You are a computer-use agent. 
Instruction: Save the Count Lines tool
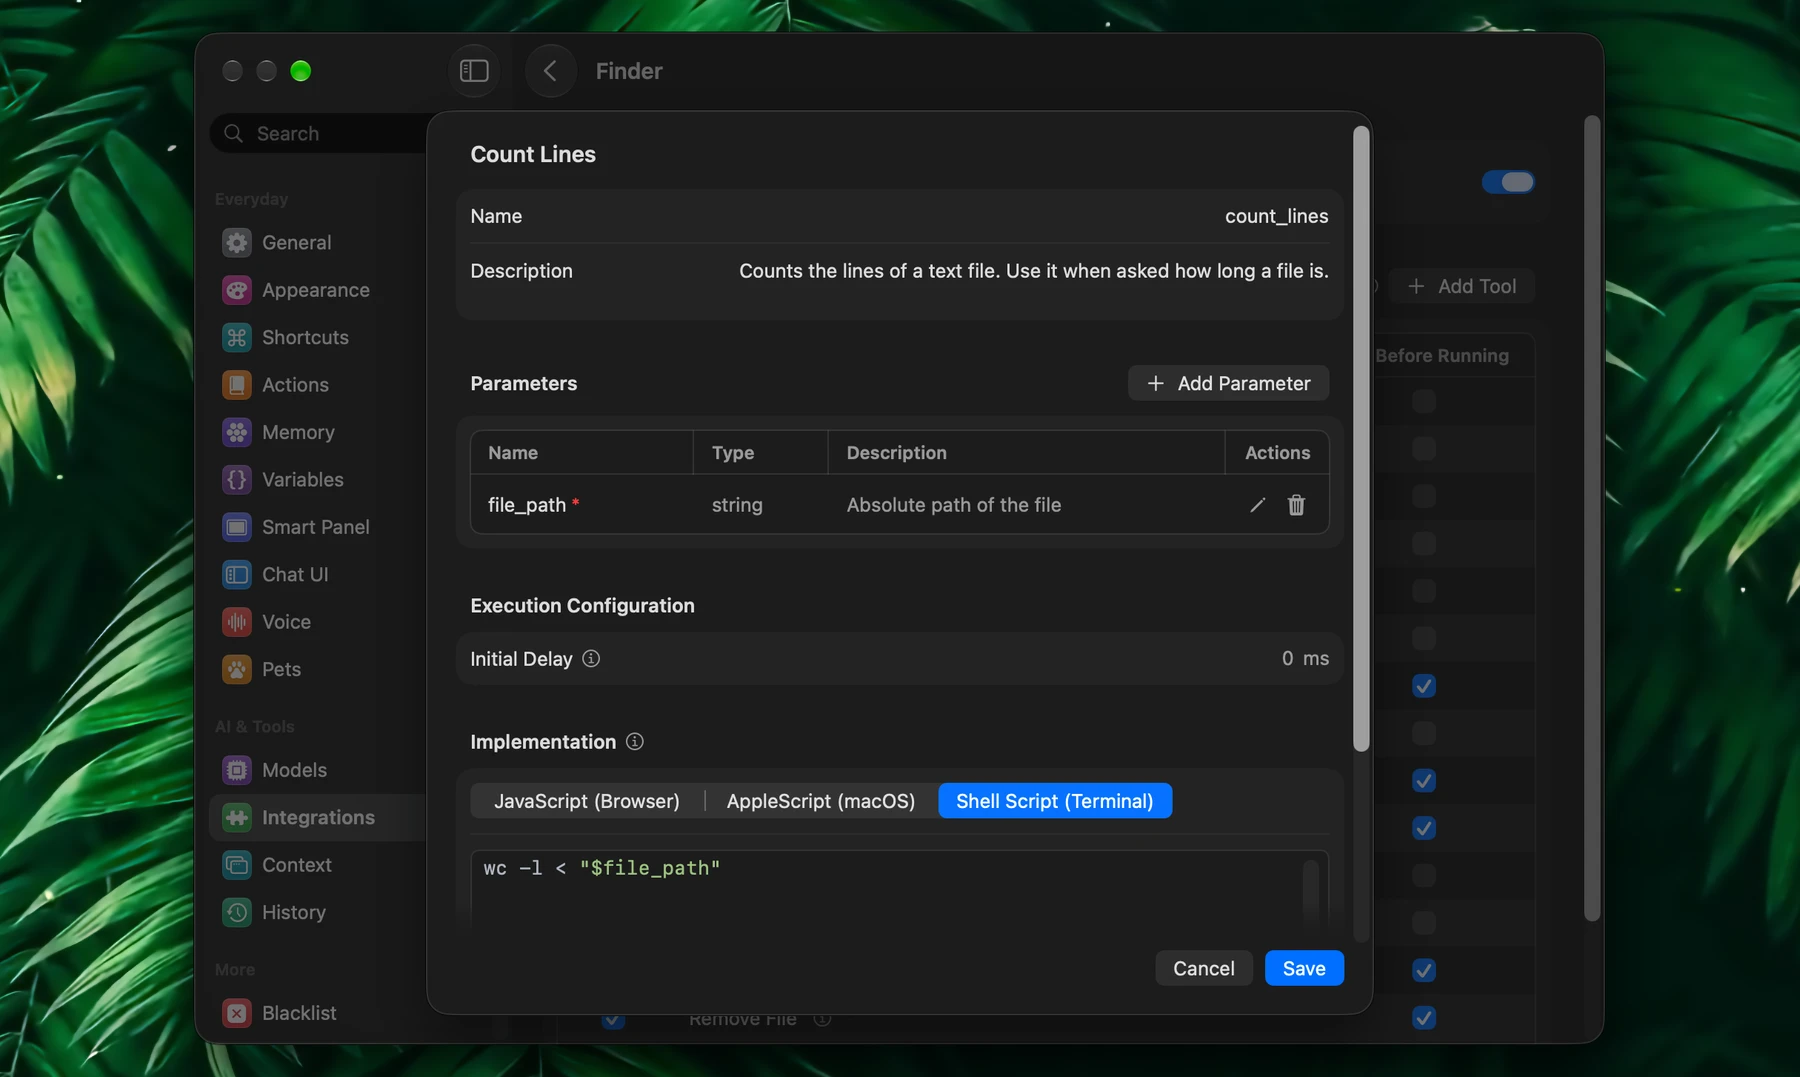click(1304, 968)
